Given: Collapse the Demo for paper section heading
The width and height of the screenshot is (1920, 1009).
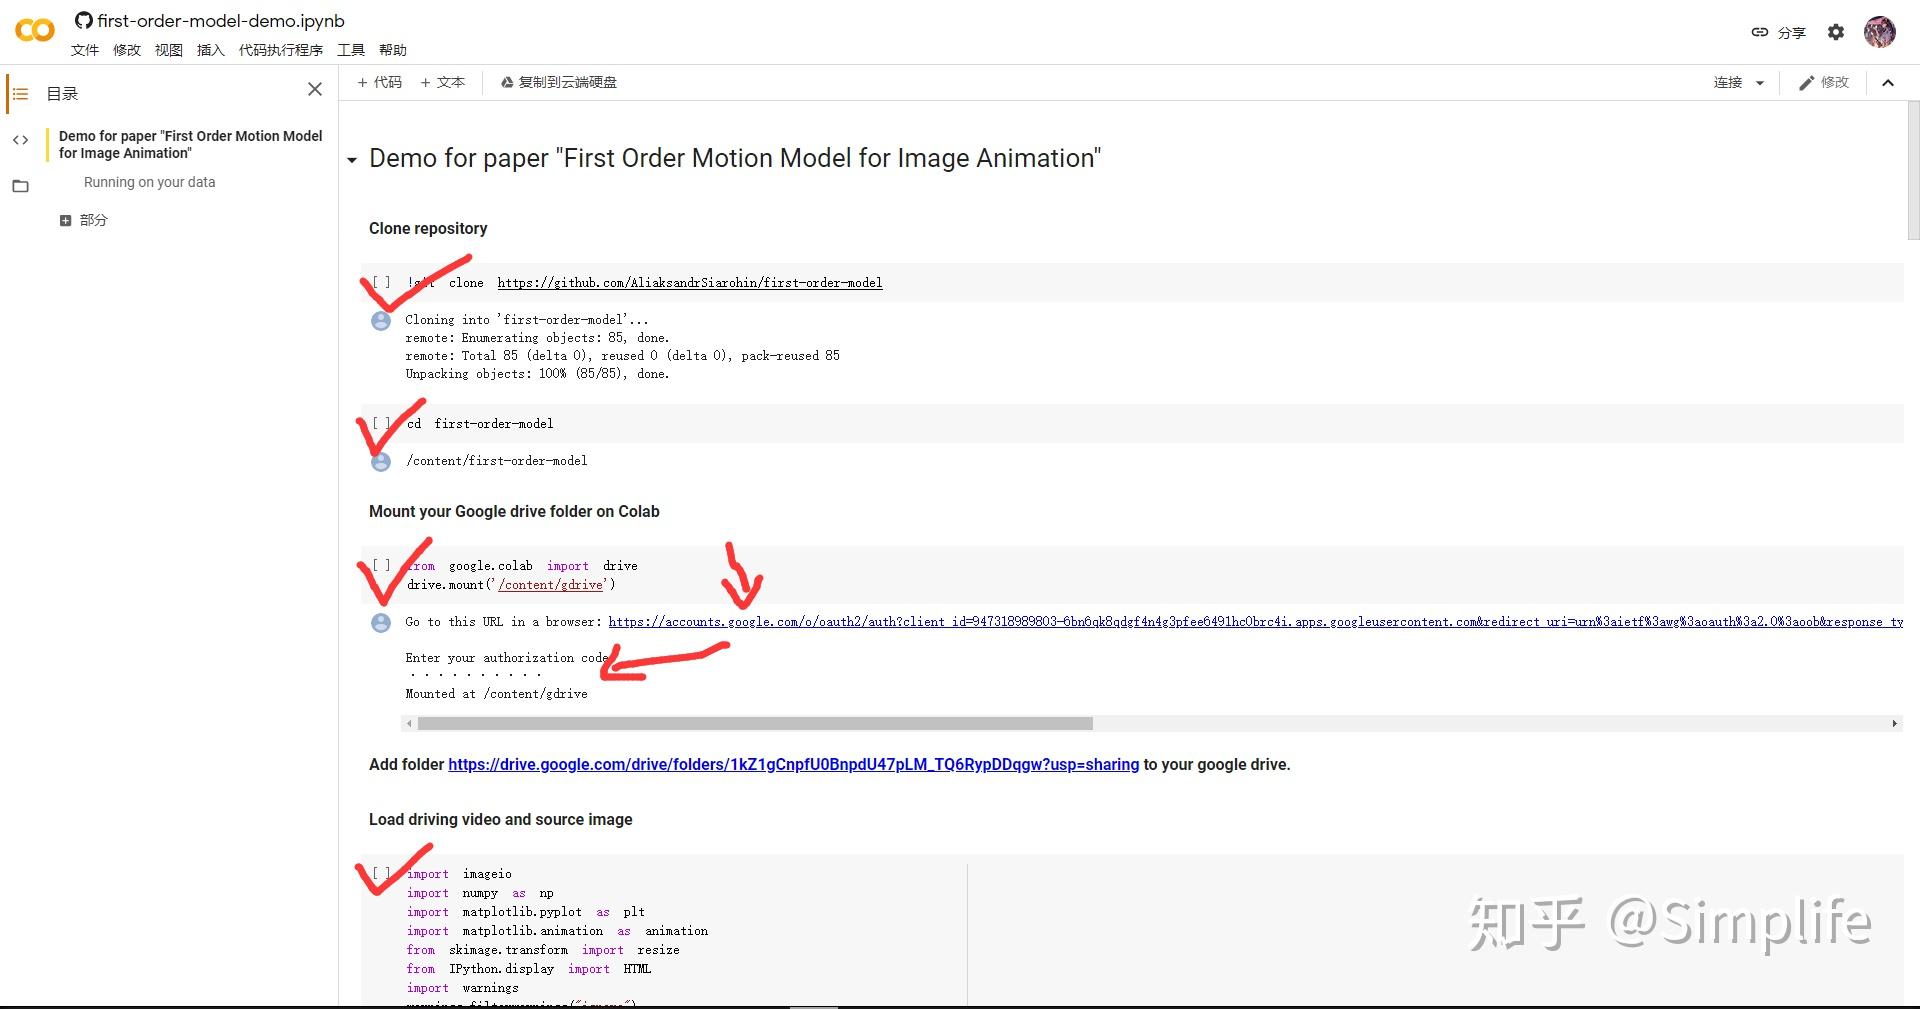Looking at the screenshot, I should [x=352, y=160].
